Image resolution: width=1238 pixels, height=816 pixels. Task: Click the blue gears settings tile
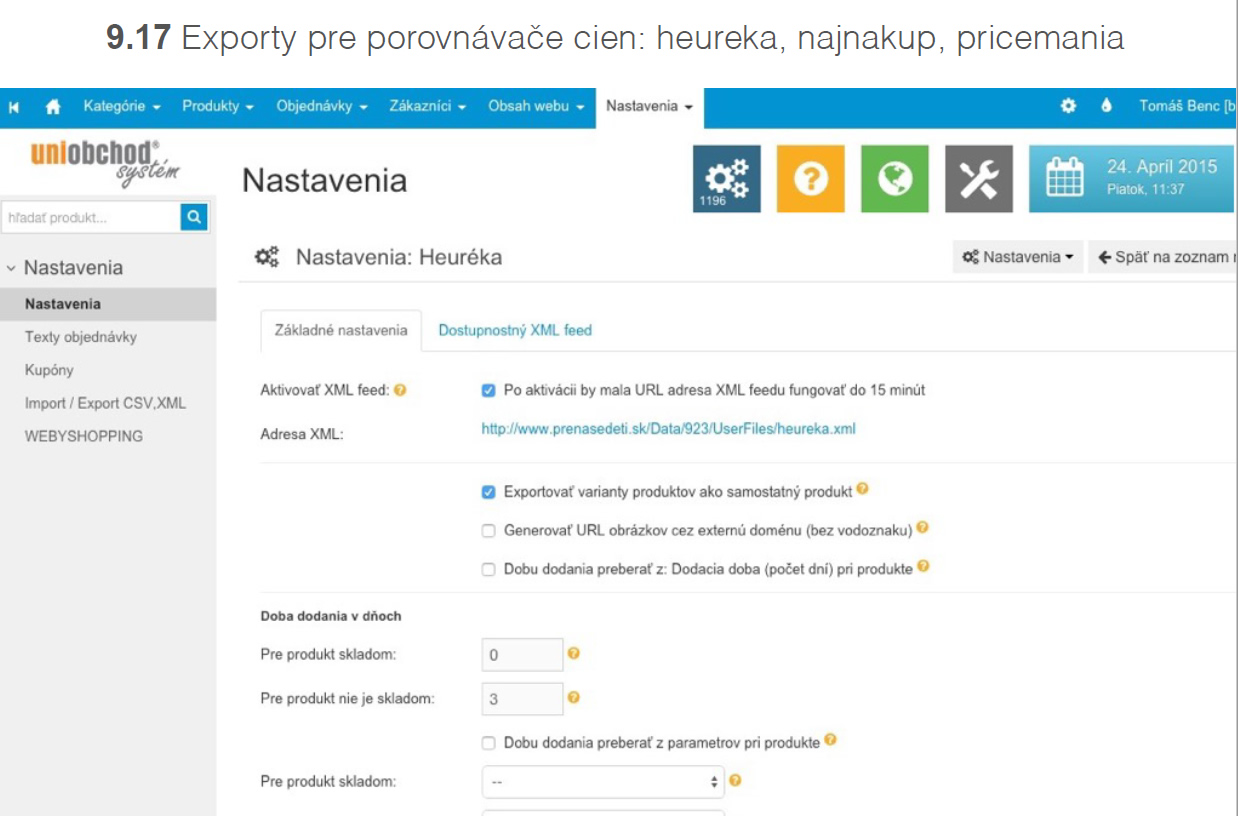[x=726, y=179]
